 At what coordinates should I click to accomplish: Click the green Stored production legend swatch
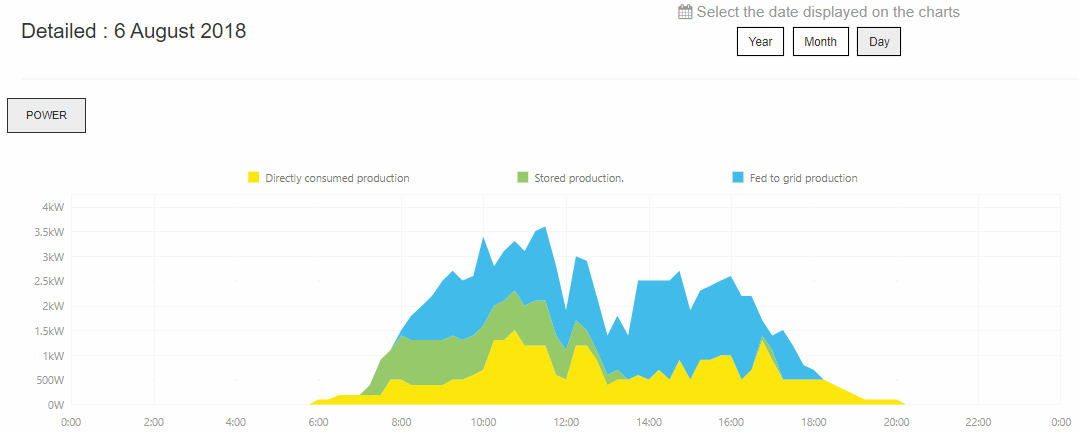point(522,178)
